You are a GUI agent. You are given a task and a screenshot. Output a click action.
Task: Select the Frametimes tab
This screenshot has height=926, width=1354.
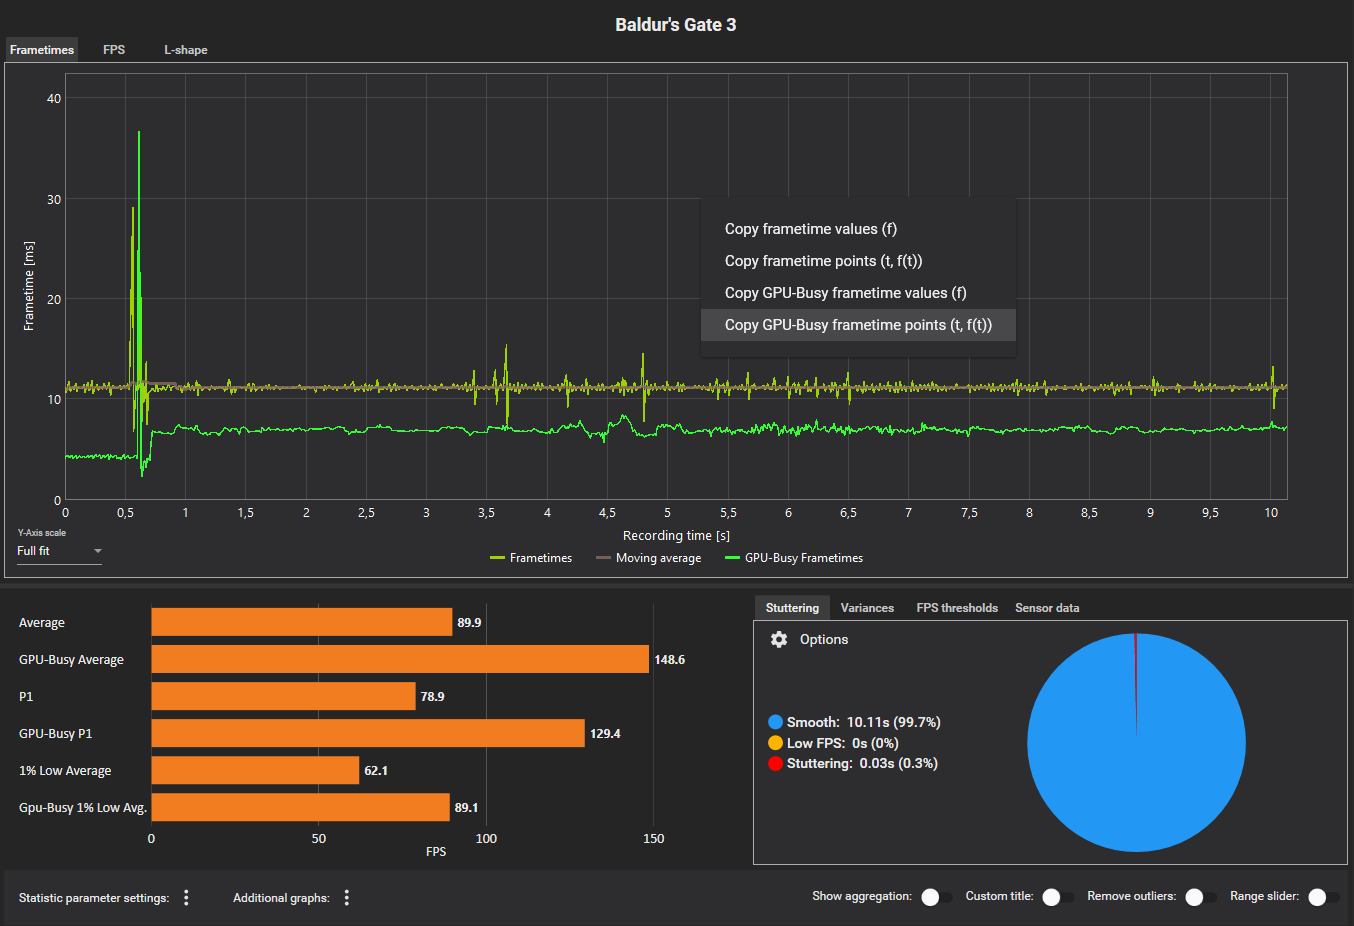point(42,50)
